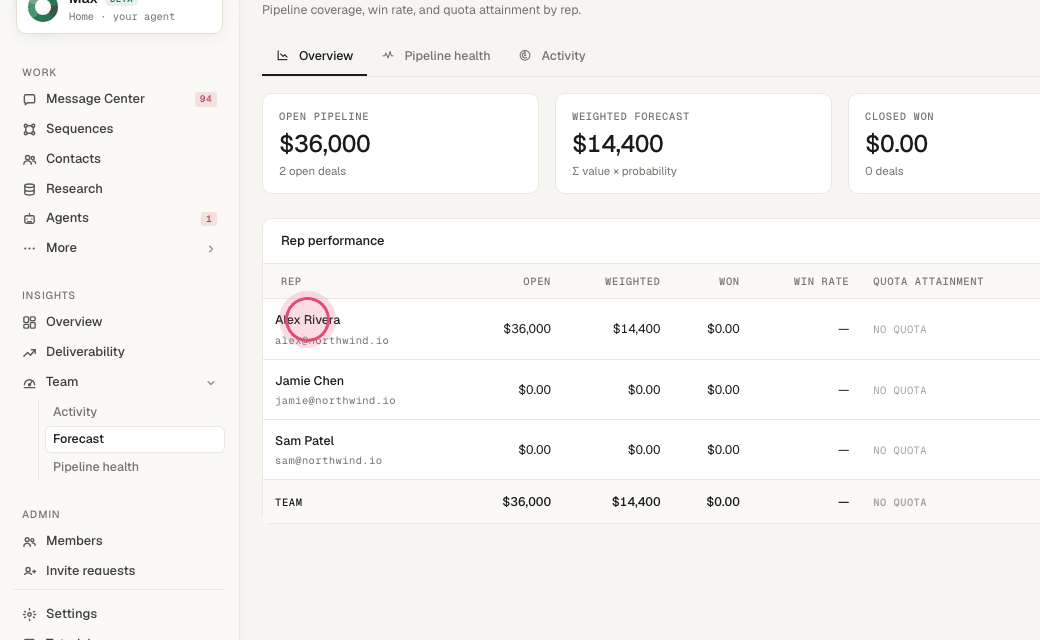Viewport: 1040px width, 640px height.
Task: Click the circular icon on Activity tab
Action: click(x=525, y=56)
